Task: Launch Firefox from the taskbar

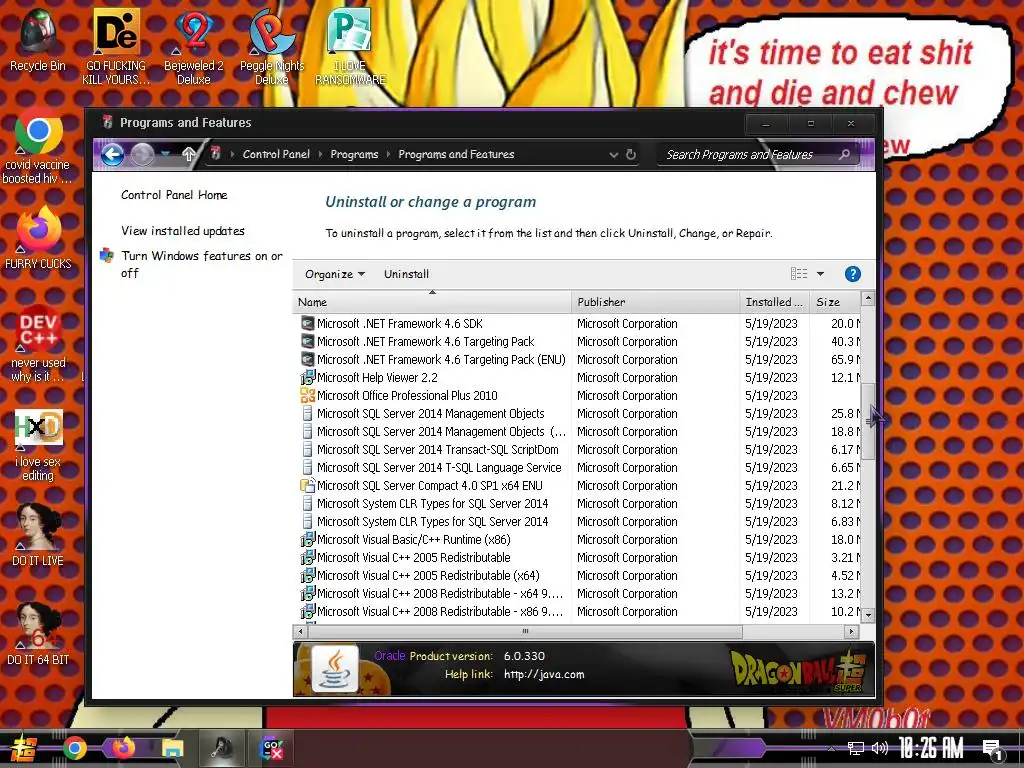Action: (123, 748)
